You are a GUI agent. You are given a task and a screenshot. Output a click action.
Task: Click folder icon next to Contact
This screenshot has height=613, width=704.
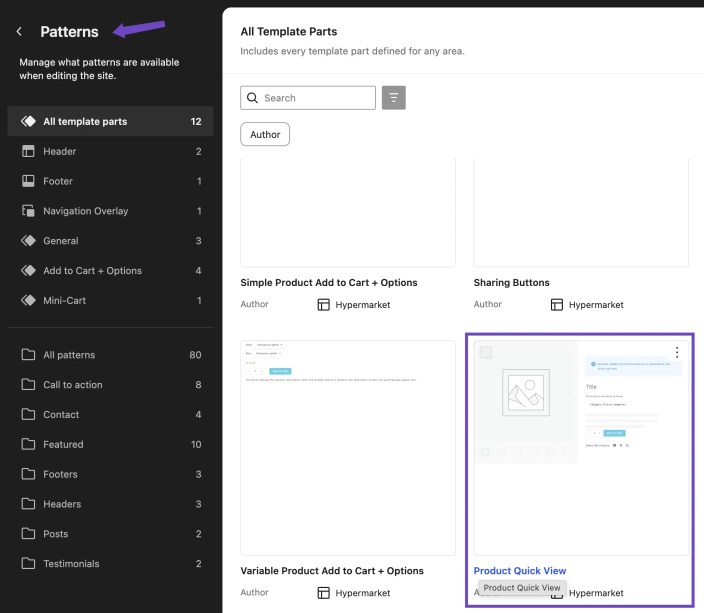28,414
